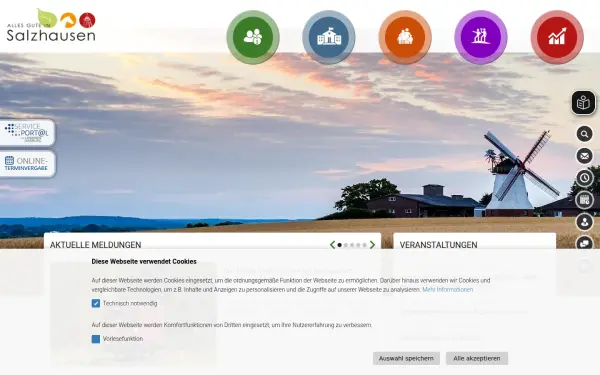
Task: Open the search magnifier icon
Action: click(584, 134)
